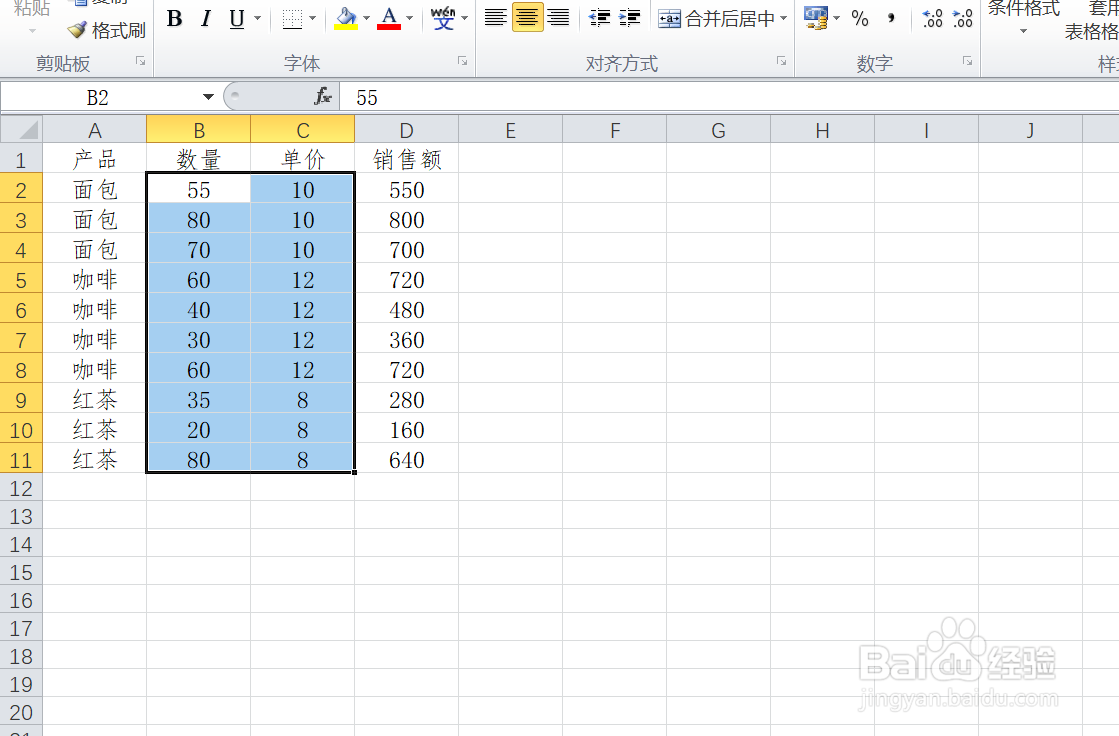This screenshot has height=736, width=1119.
Task: Click 红茶 in row 11
Action: click(95, 460)
